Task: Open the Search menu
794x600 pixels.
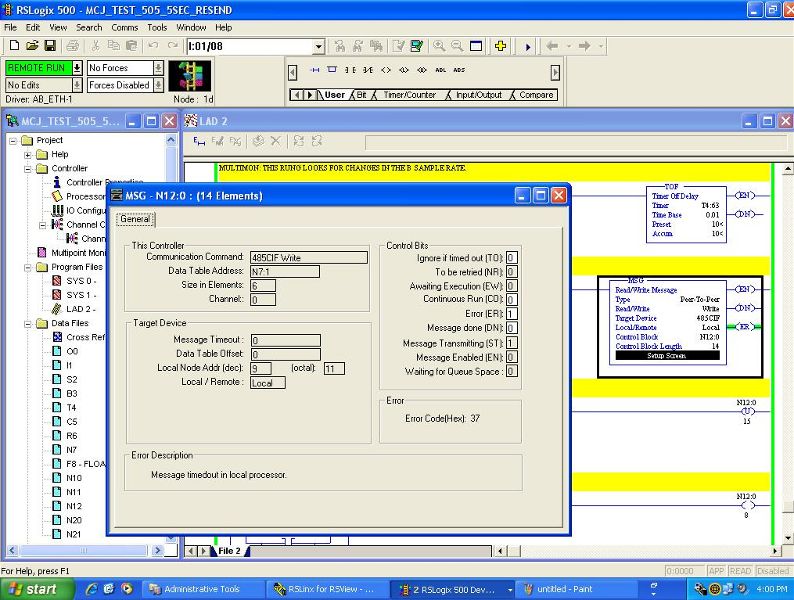Action: point(89,27)
